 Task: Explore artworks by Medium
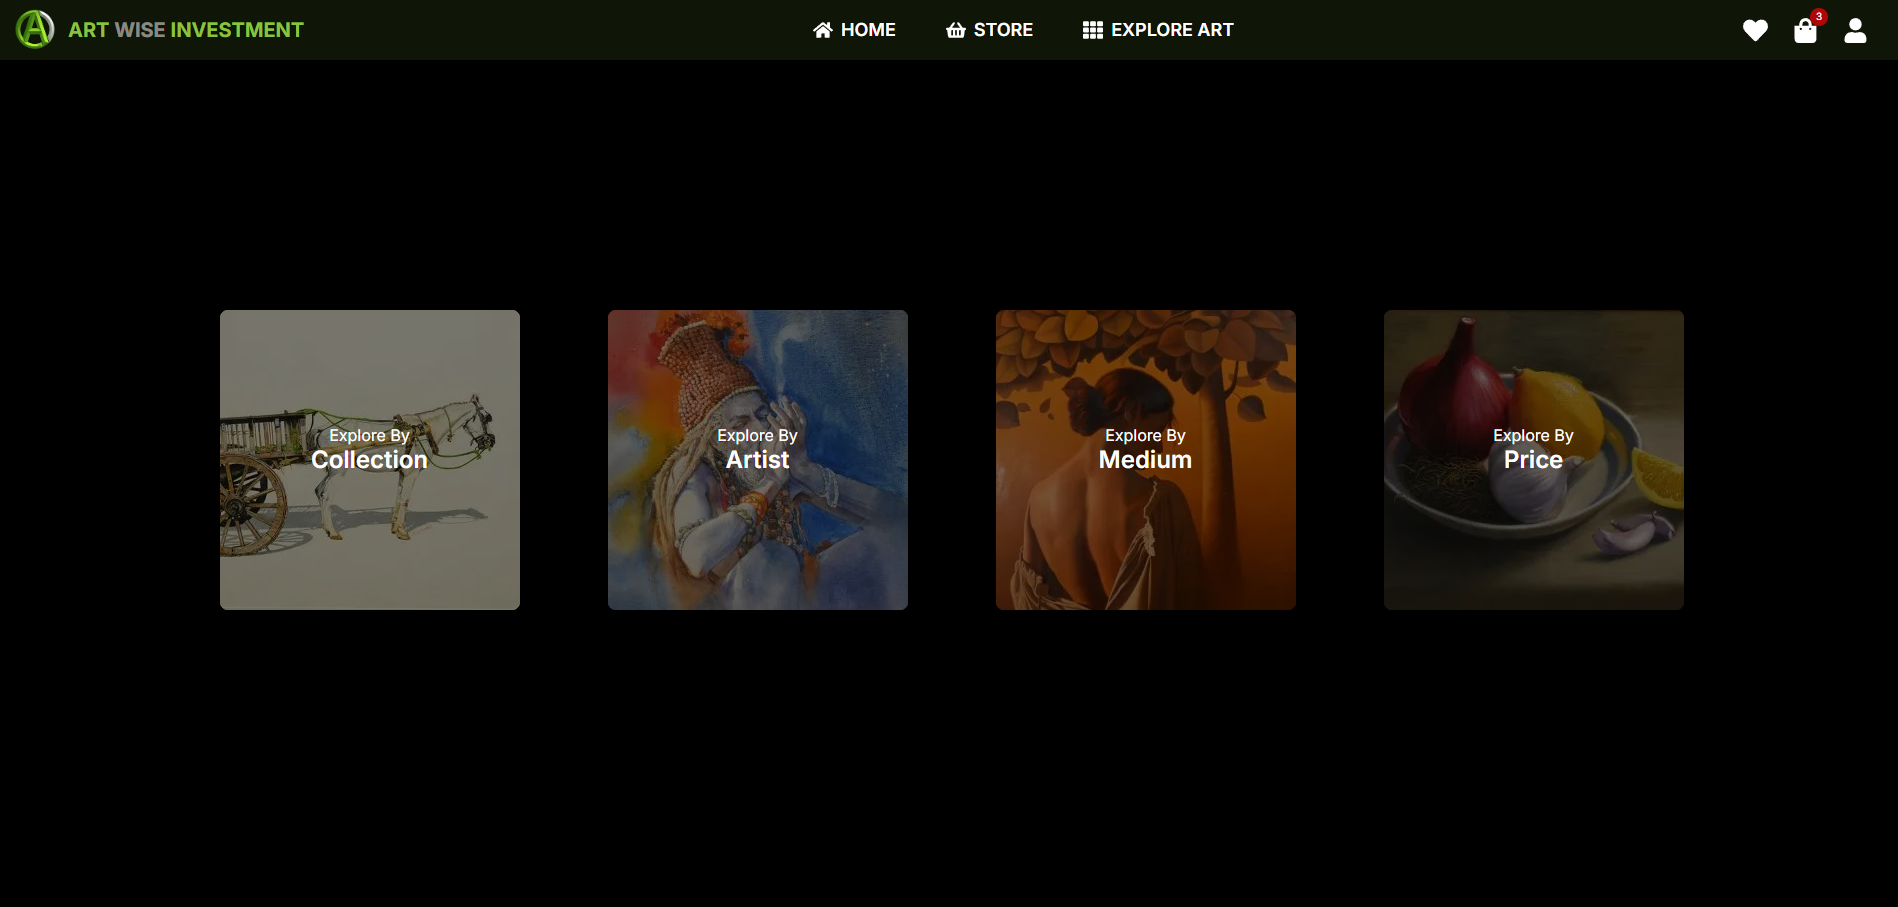point(1145,460)
